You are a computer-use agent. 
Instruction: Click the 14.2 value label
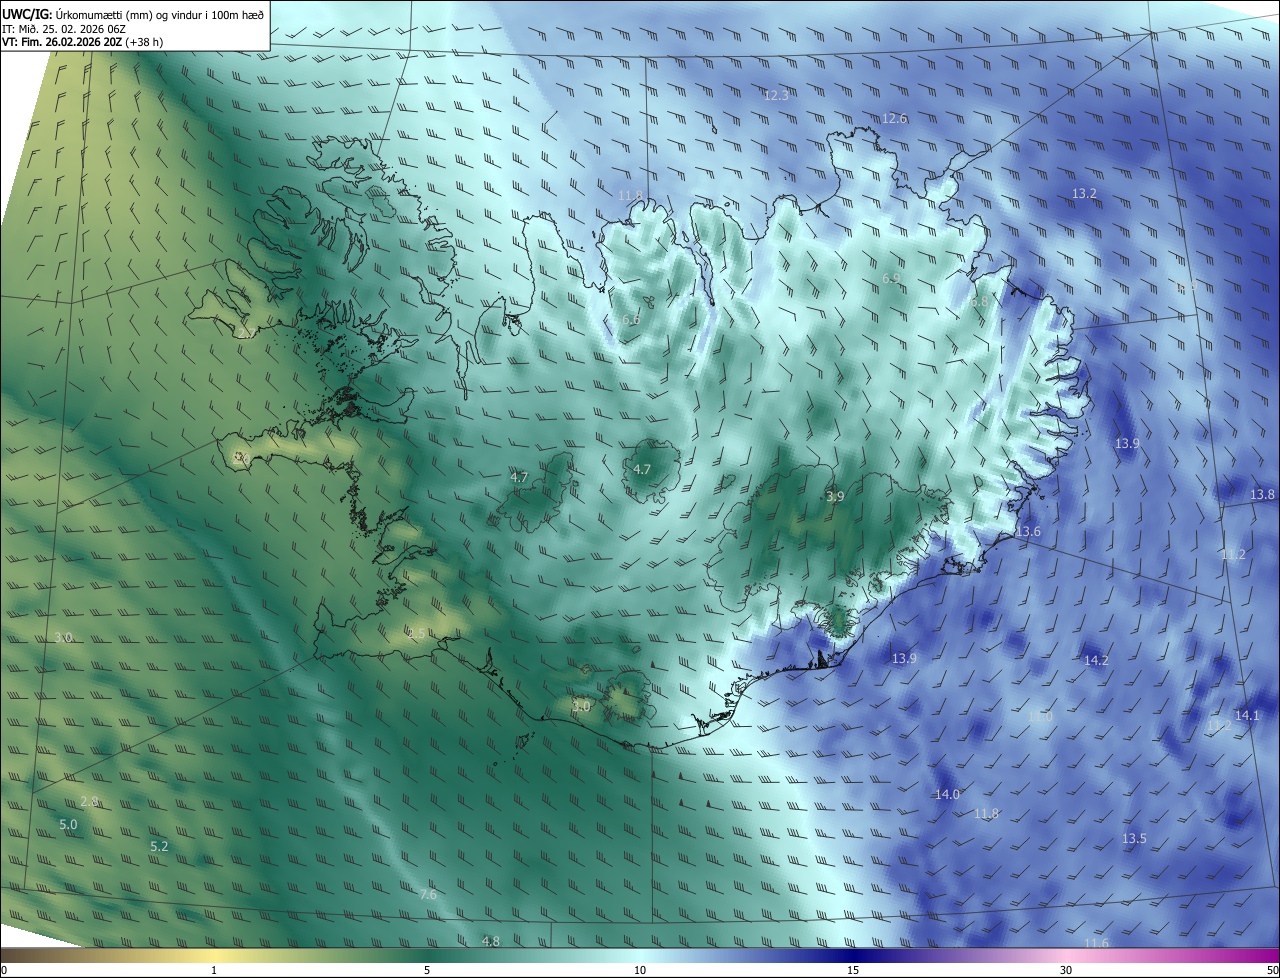[1096, 660]
